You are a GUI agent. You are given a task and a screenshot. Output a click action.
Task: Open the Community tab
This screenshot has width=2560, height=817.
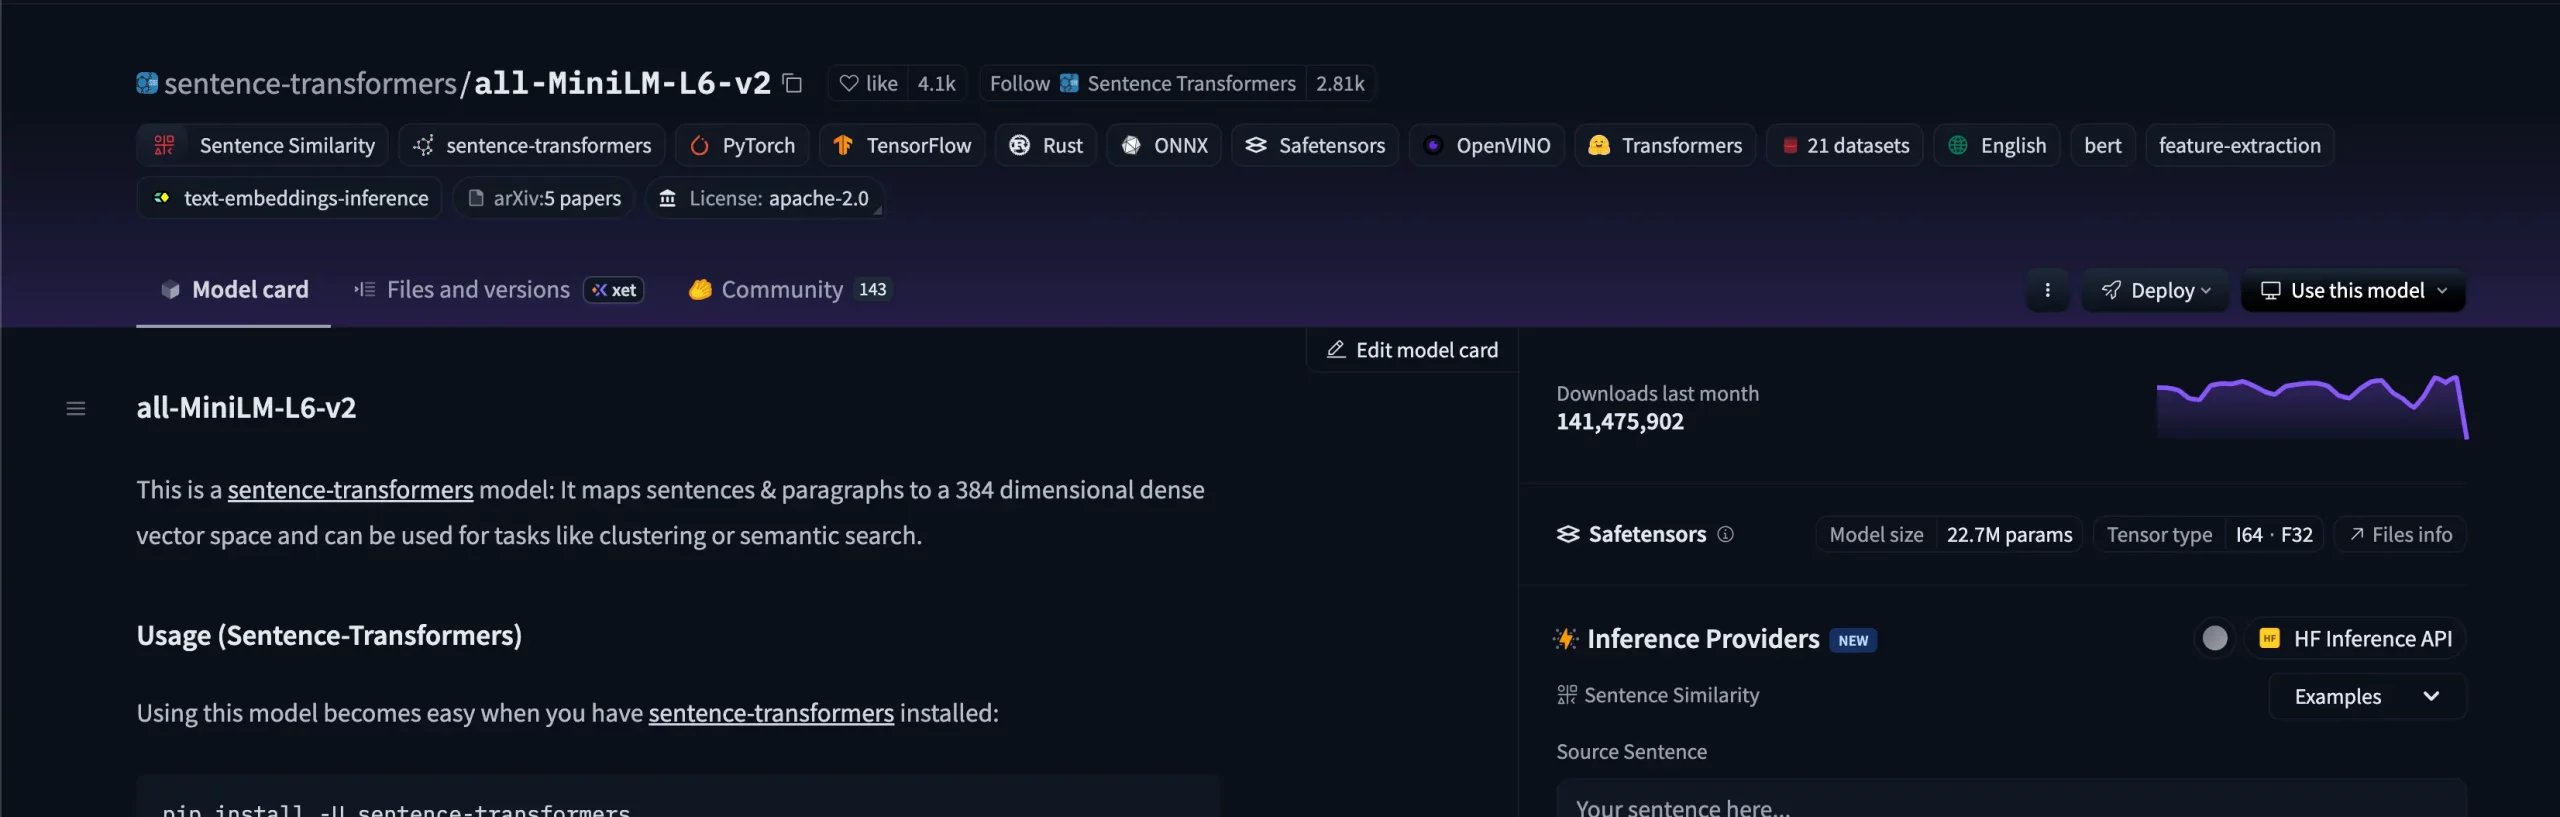[x=781, y=290]
